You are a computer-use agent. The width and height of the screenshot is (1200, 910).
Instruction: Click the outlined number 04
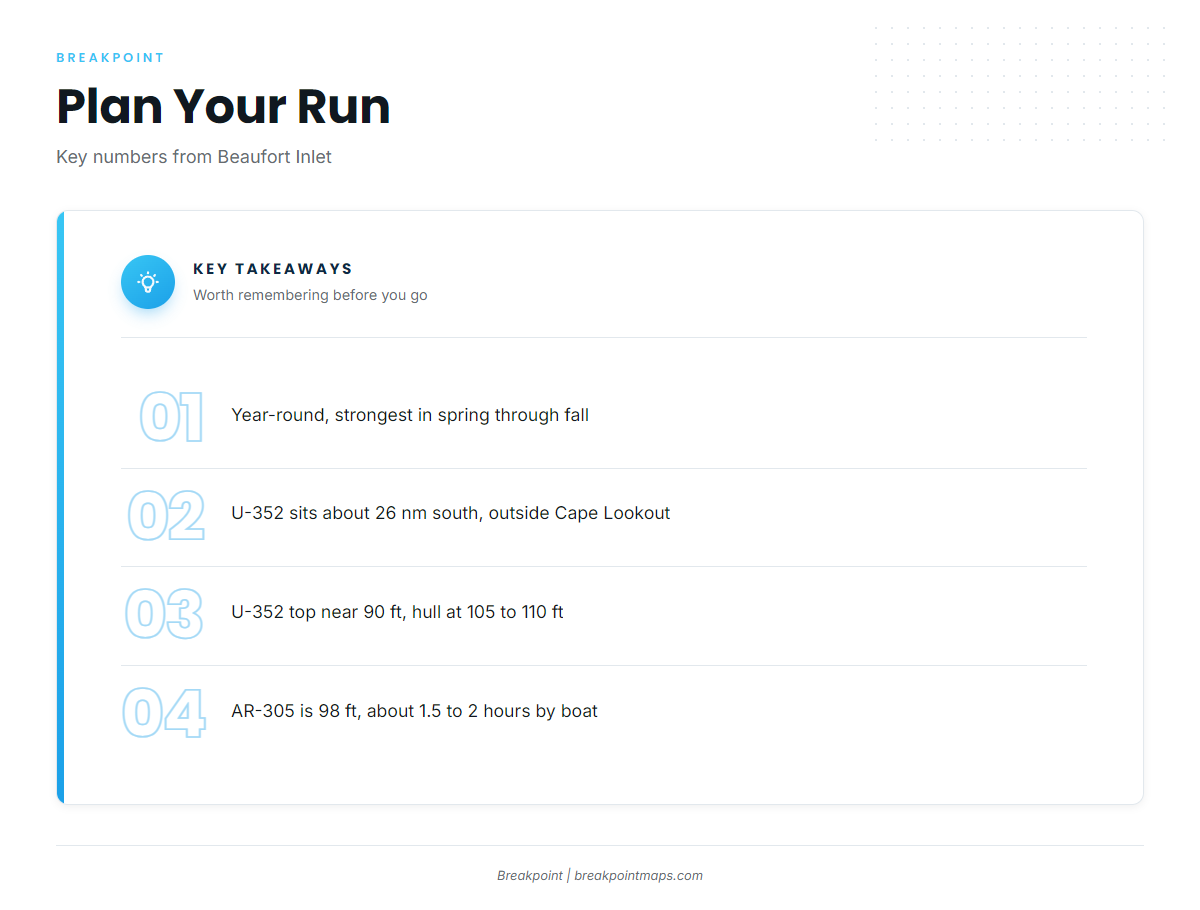tap(164, 713)
